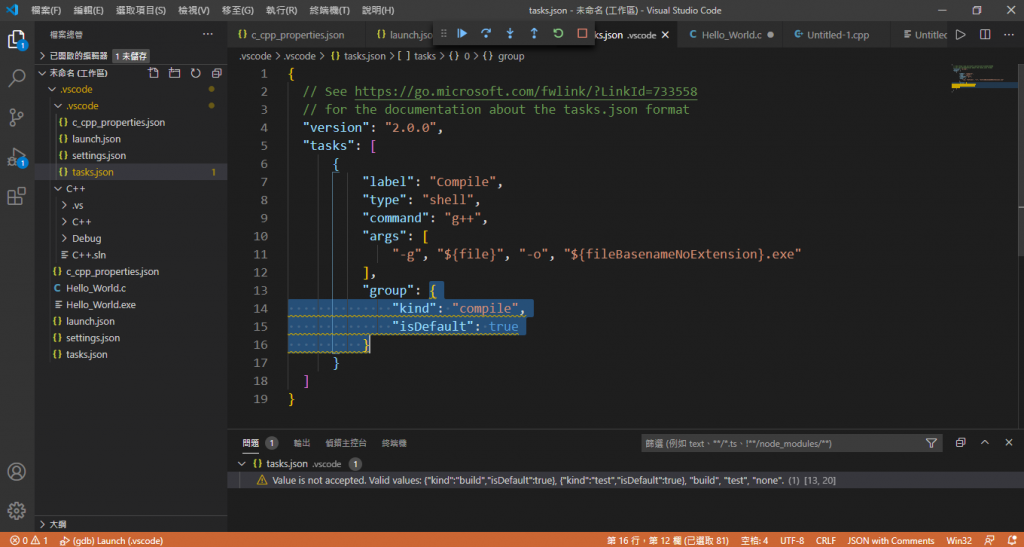
Task: Select the Value is not accepted warning row
Action: (626, 480)
